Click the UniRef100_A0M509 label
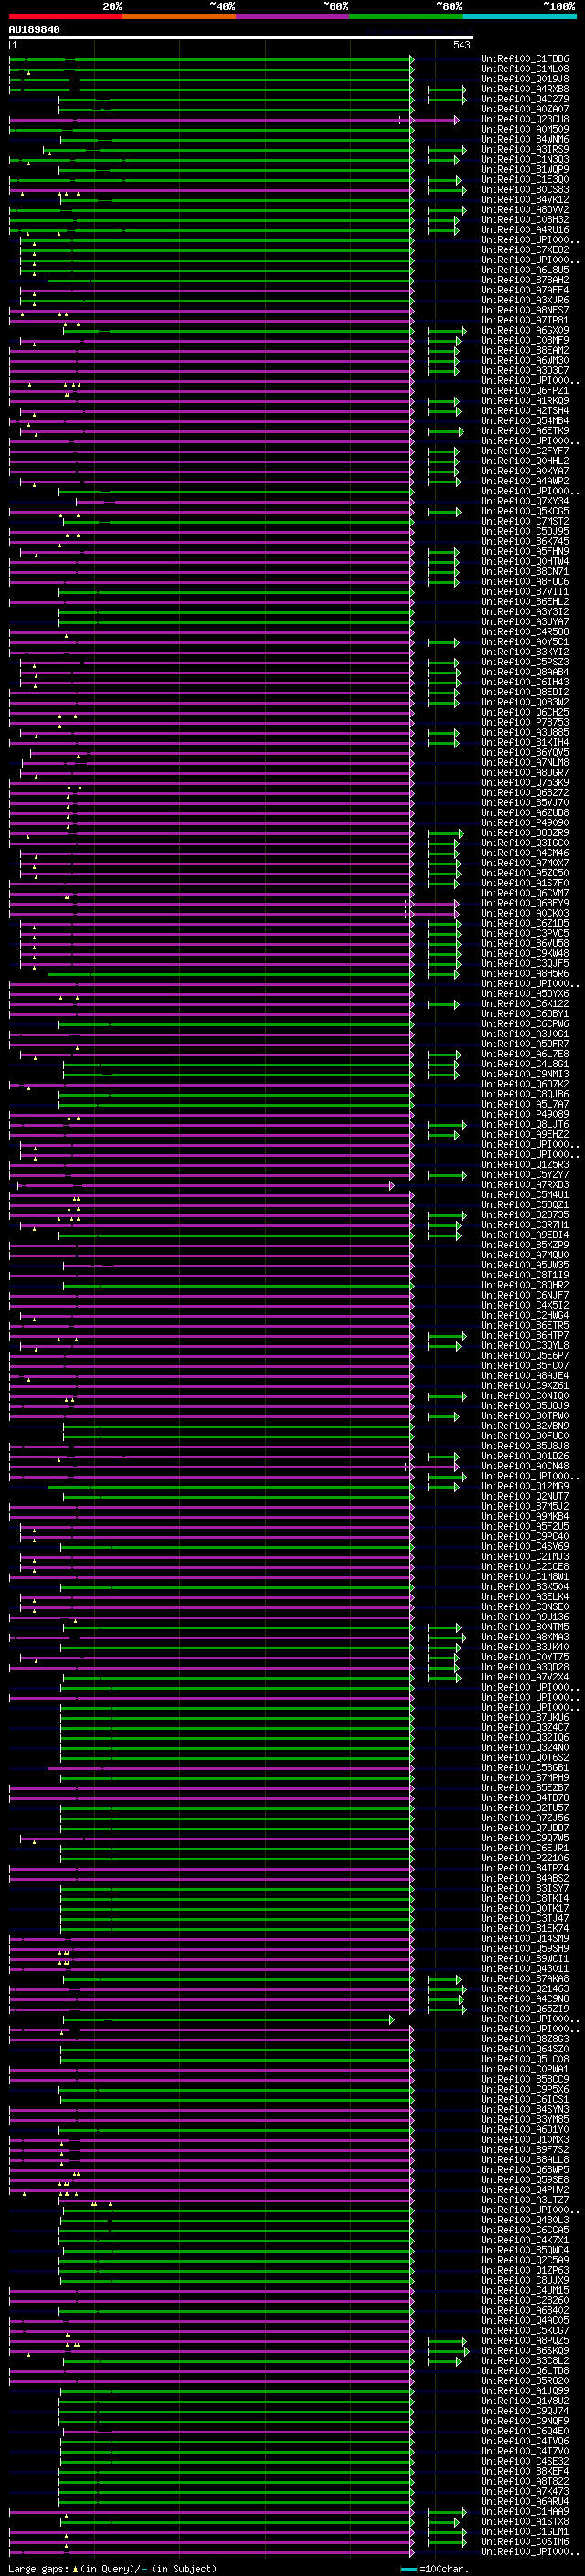The image size is (585, 2576). tap(525, 129)
